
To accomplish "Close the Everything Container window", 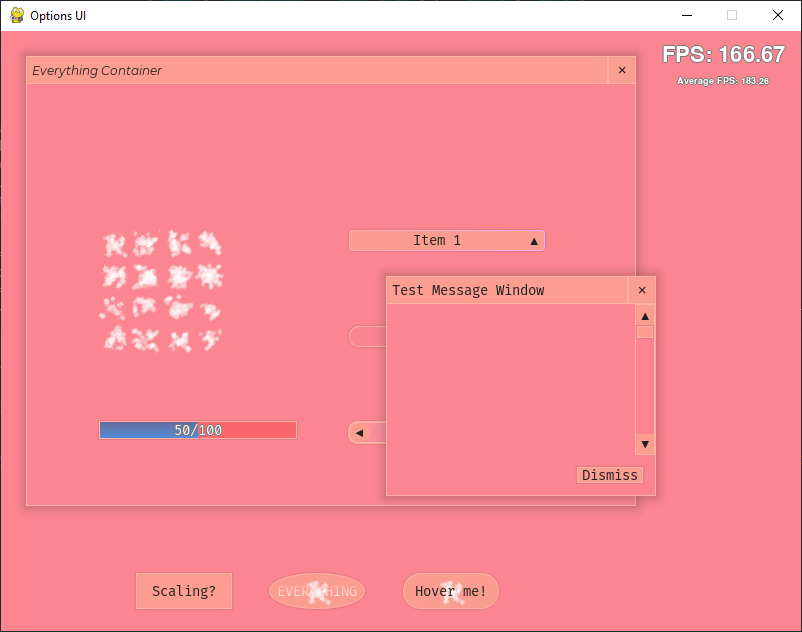I will (x=621, y=70).
